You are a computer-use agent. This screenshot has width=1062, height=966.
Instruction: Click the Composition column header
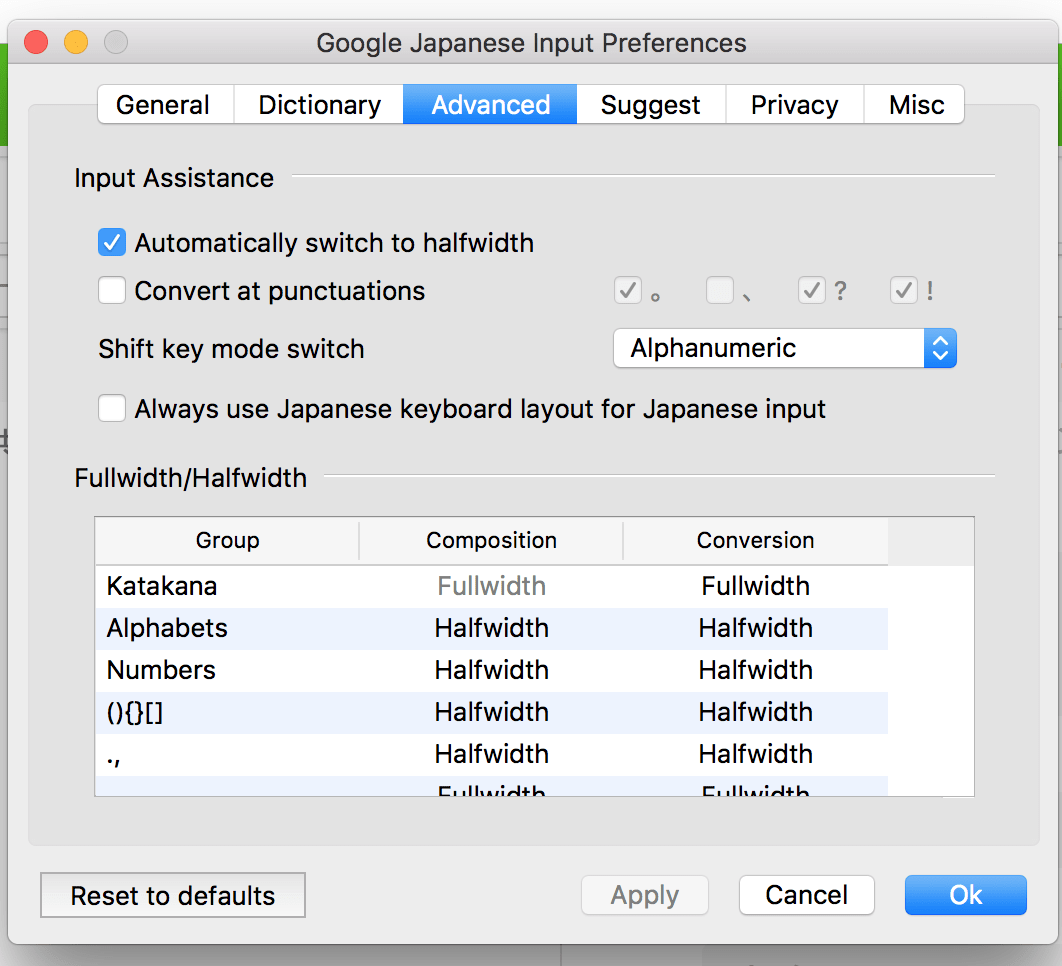(491, 541)
